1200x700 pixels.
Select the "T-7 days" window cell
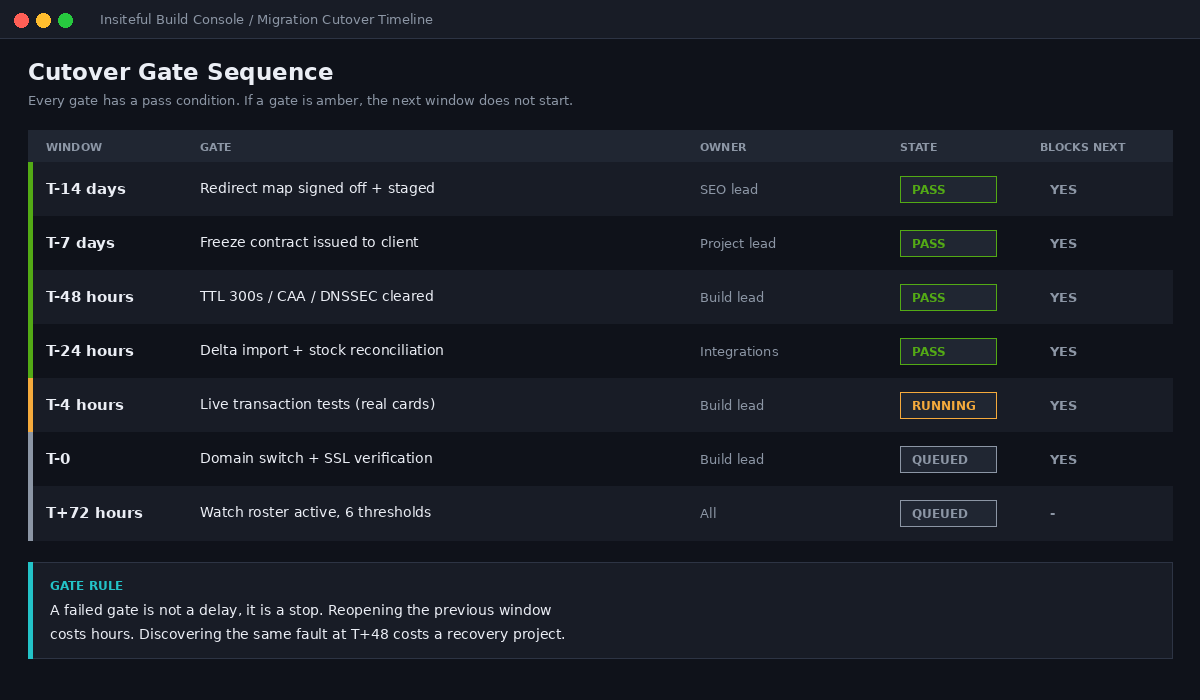pyautogui.click(x=80, y=243)
